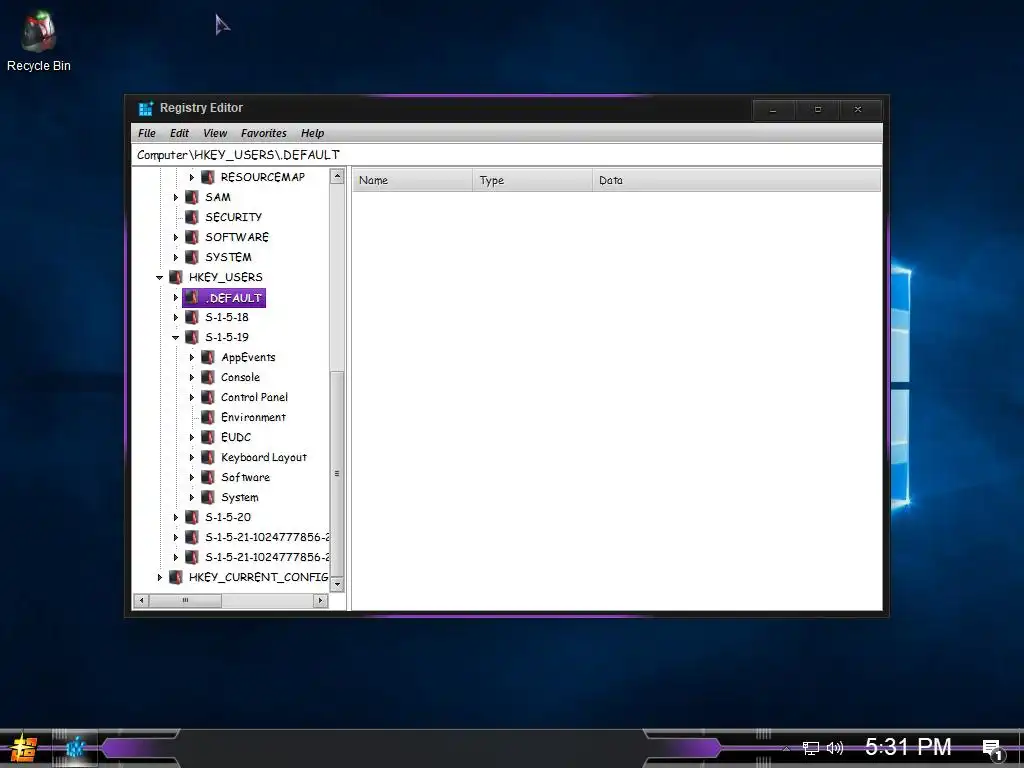Click the Keyboard Layout key folder icon
Screen dimensions: 1024x768
click(x=208, y=457)
